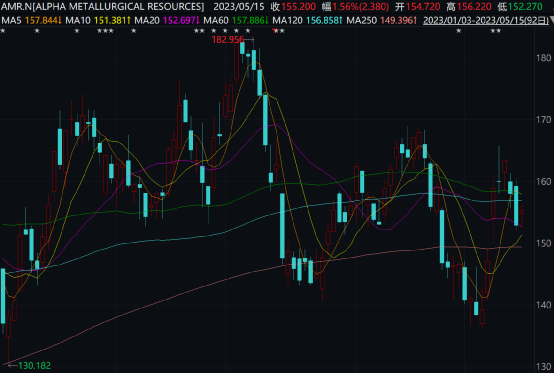Viewport: 554px width, 373px height.
Task: Click the triple-star event marker near top left
Action: click(105, 31)
